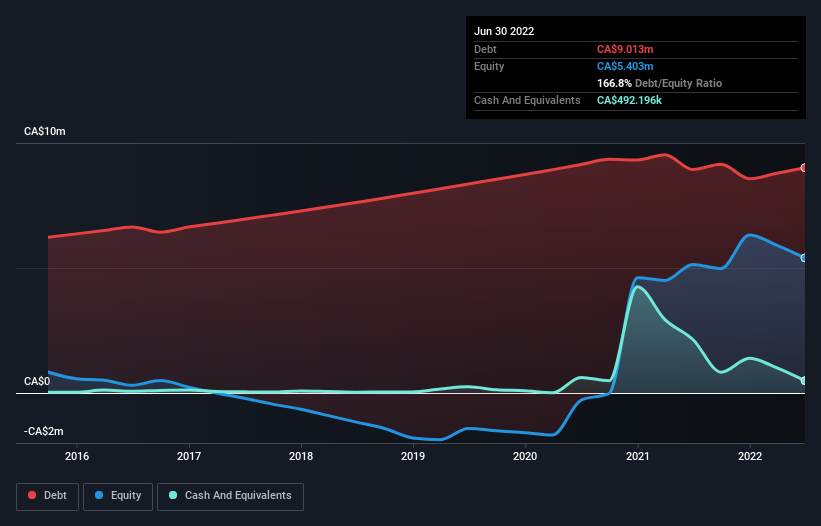Image resolution: width=821 pixels, height=526 pixels.
Task: Click Cash And Equivalents label in tooltip
Action: coord(527,100)
